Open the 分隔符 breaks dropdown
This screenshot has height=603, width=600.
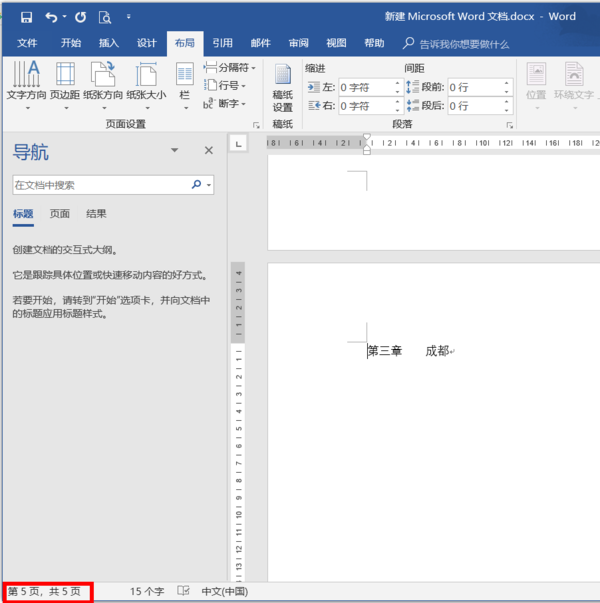tap(230, 68)
